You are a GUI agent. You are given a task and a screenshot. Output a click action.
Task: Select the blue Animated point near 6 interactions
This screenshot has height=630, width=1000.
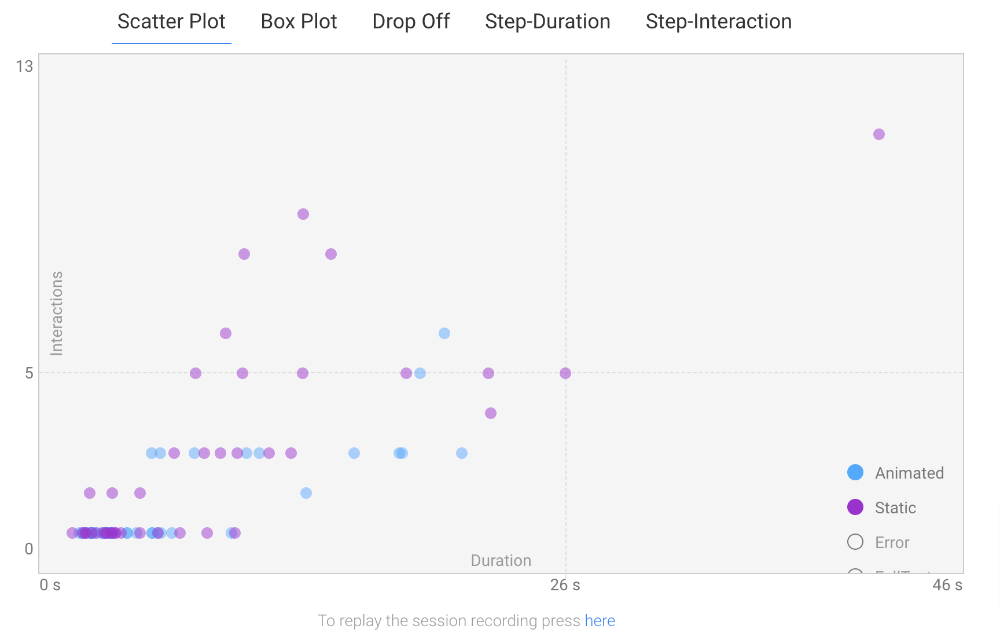tap(443, 331)
